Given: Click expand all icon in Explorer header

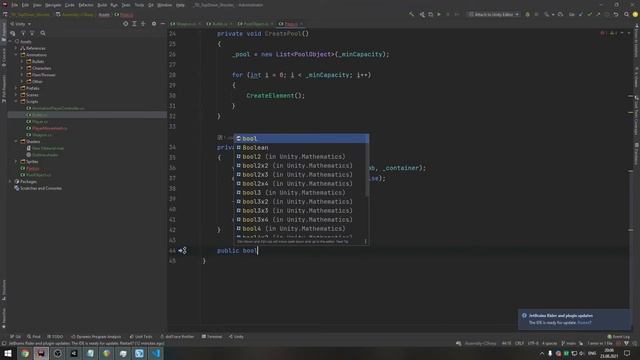Looking at the screenshot, I should 134,24.
